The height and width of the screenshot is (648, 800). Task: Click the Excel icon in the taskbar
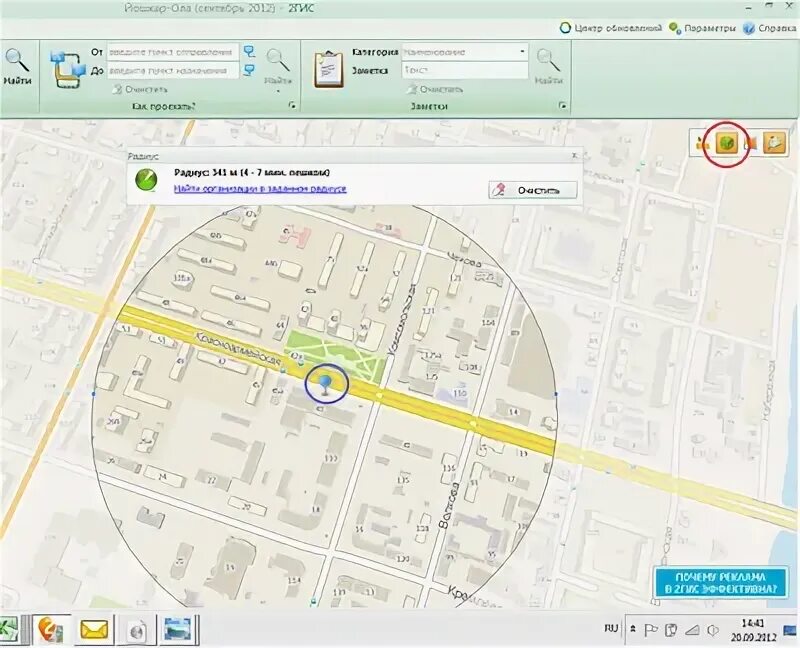(x=9, y=630)
